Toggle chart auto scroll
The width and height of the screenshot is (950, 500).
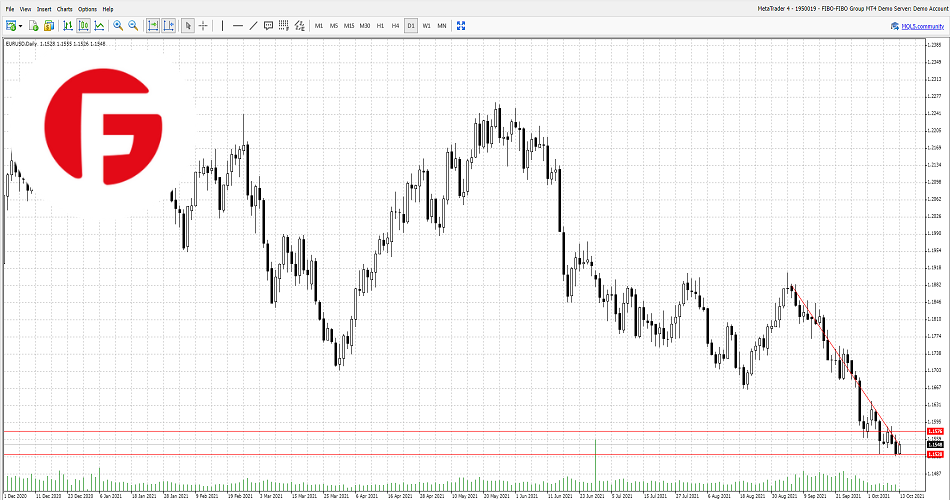pos(152,25)
